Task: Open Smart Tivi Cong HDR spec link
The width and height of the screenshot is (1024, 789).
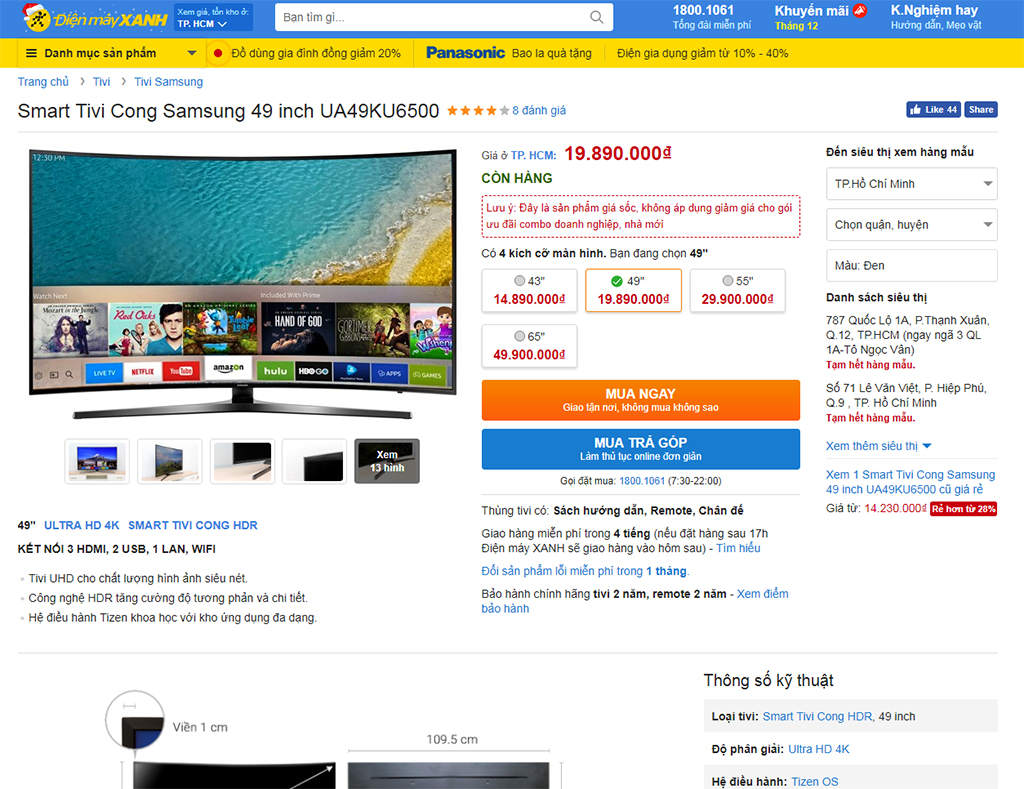Action: coord(818,717)
